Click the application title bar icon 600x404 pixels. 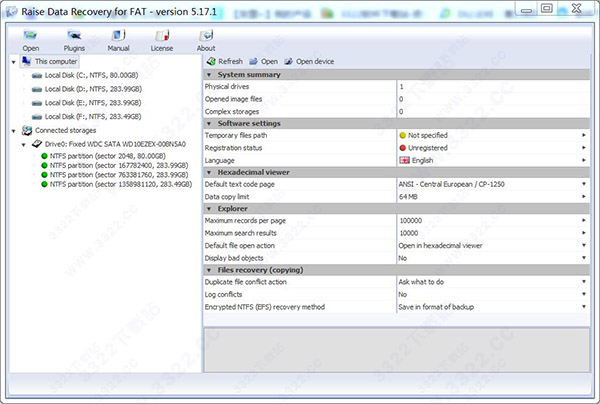[11, 11]
